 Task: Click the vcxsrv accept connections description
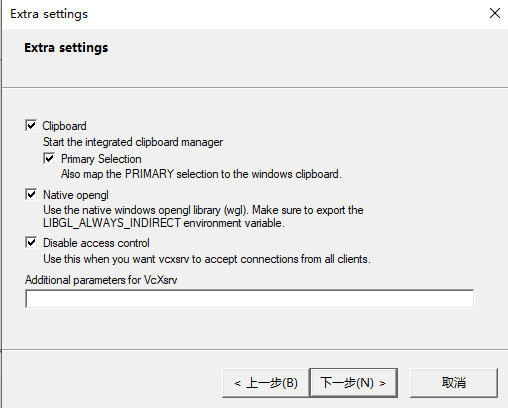point(207,259)
